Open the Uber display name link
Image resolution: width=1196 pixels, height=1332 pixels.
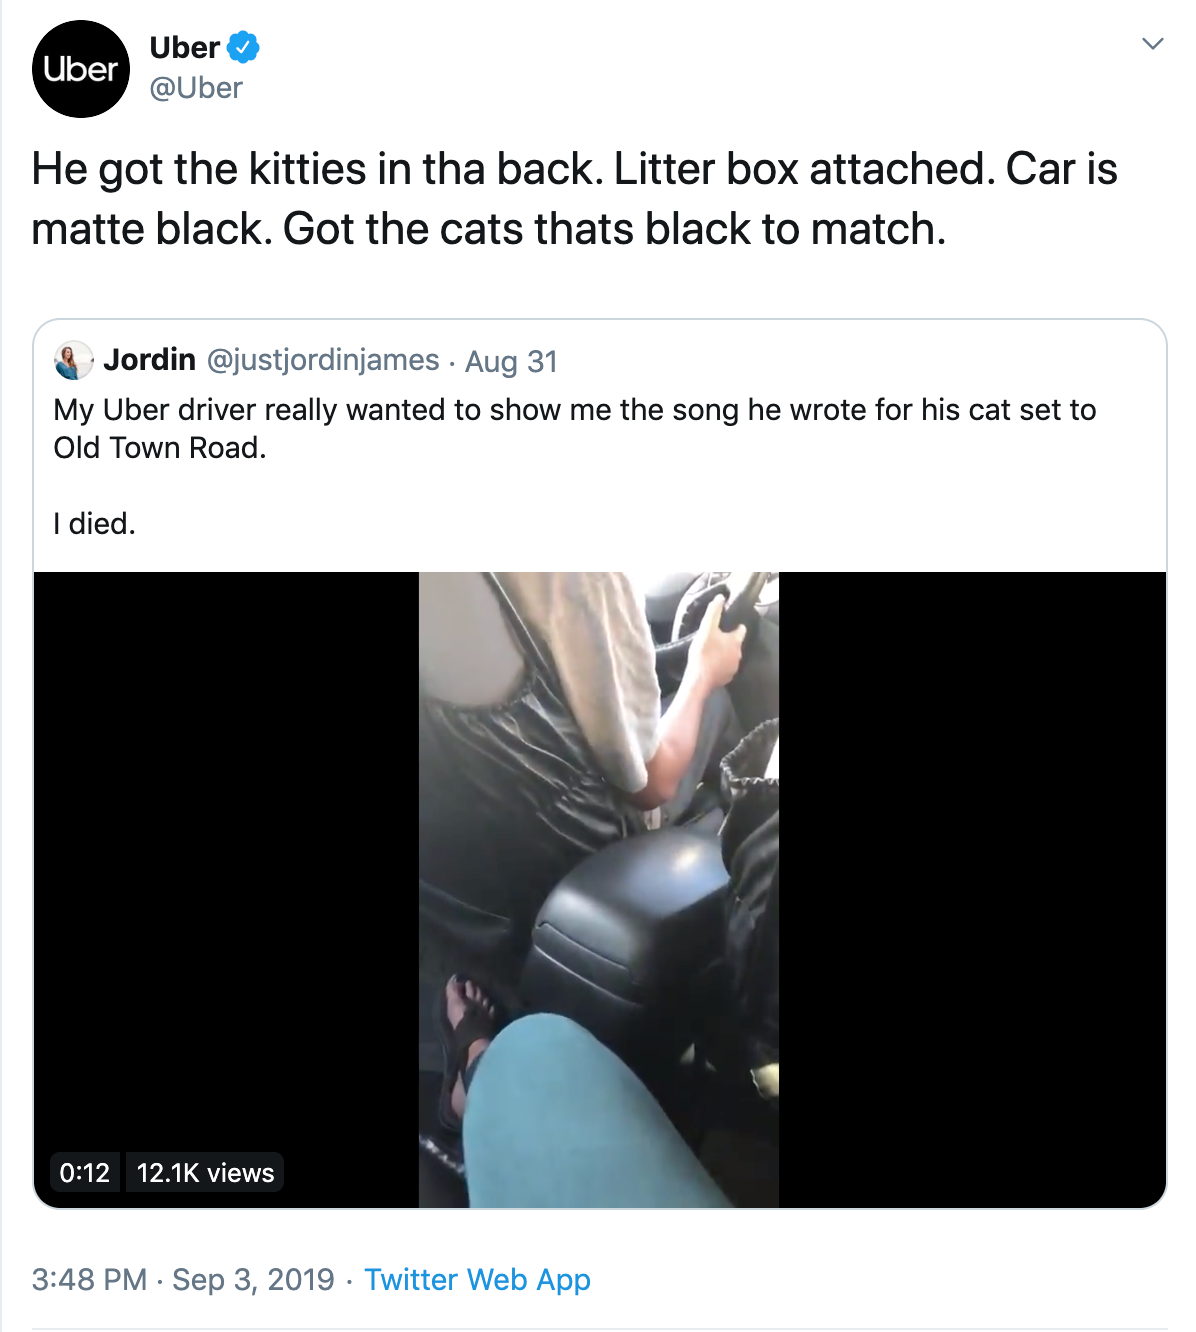pyautogui.click(x=184, y=47)
